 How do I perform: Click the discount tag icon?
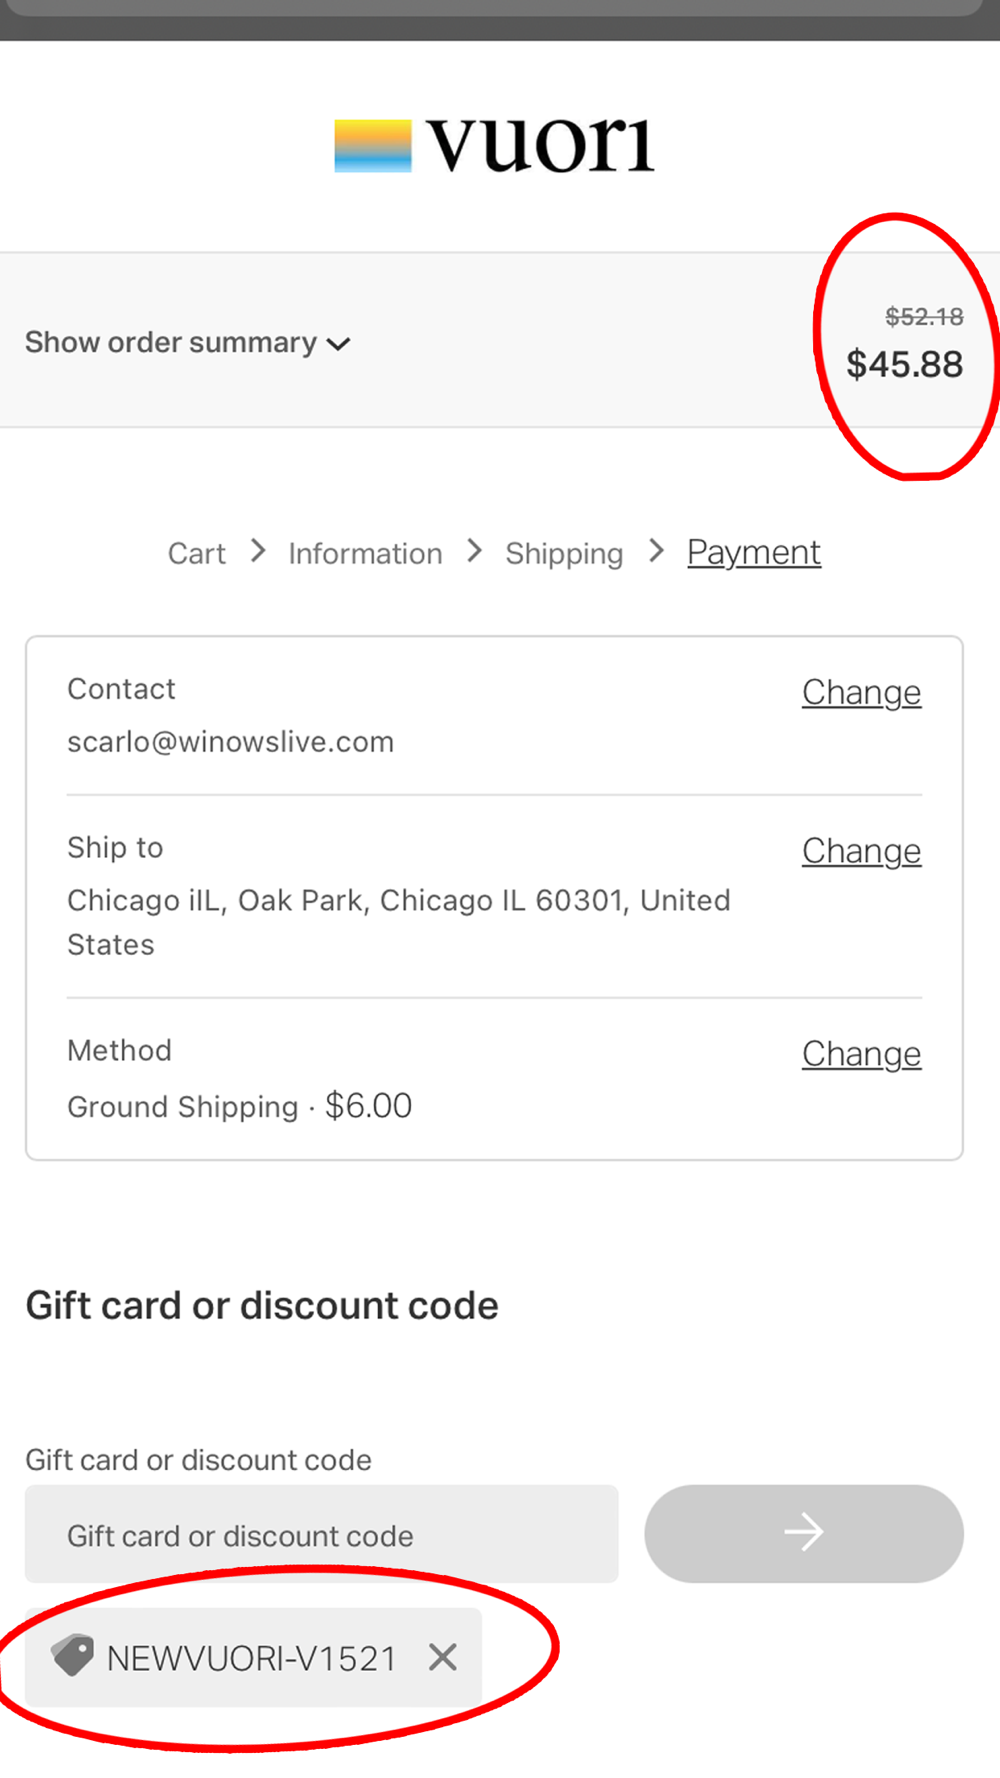[x=73, y=1656]
